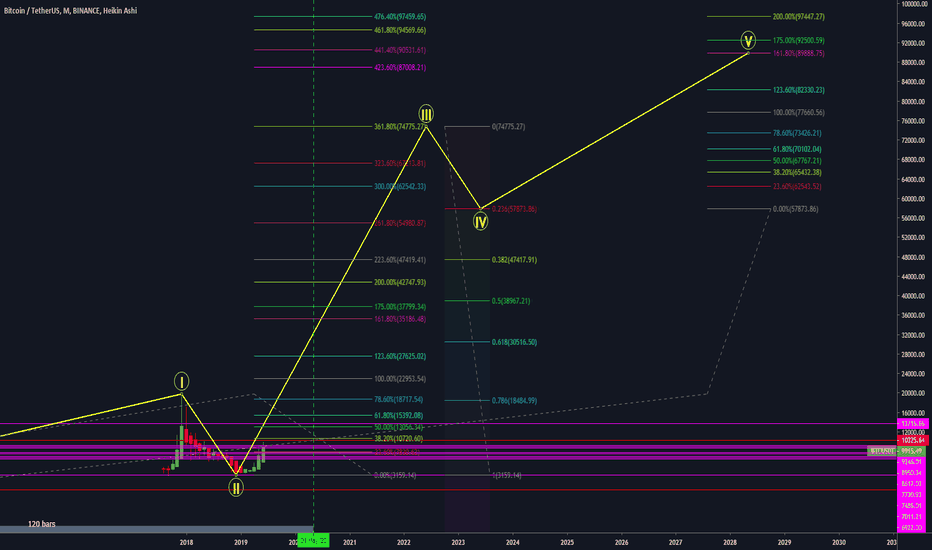Click the 261.80%(54980.87) extension label
The height and width of the screenshot is (550, 932).
click(400, 224)
